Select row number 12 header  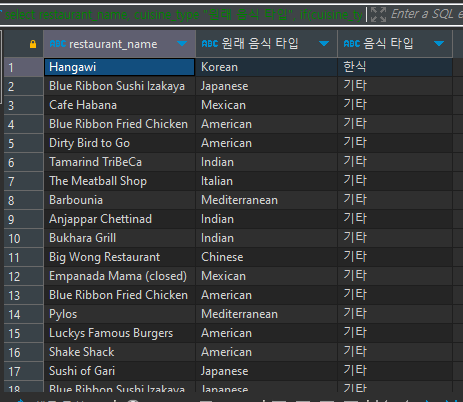click(23, 276)
